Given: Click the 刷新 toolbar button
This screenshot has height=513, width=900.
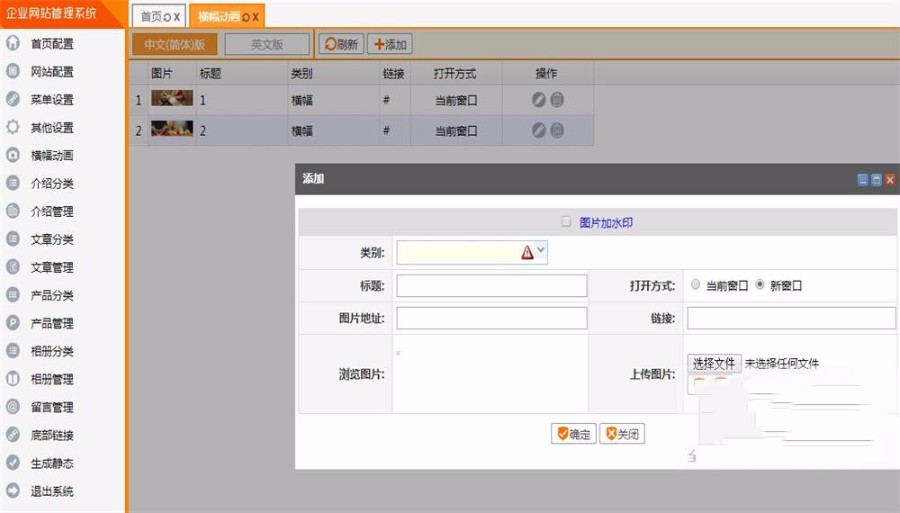Looking at the screenshot, I should coord(342,44).
